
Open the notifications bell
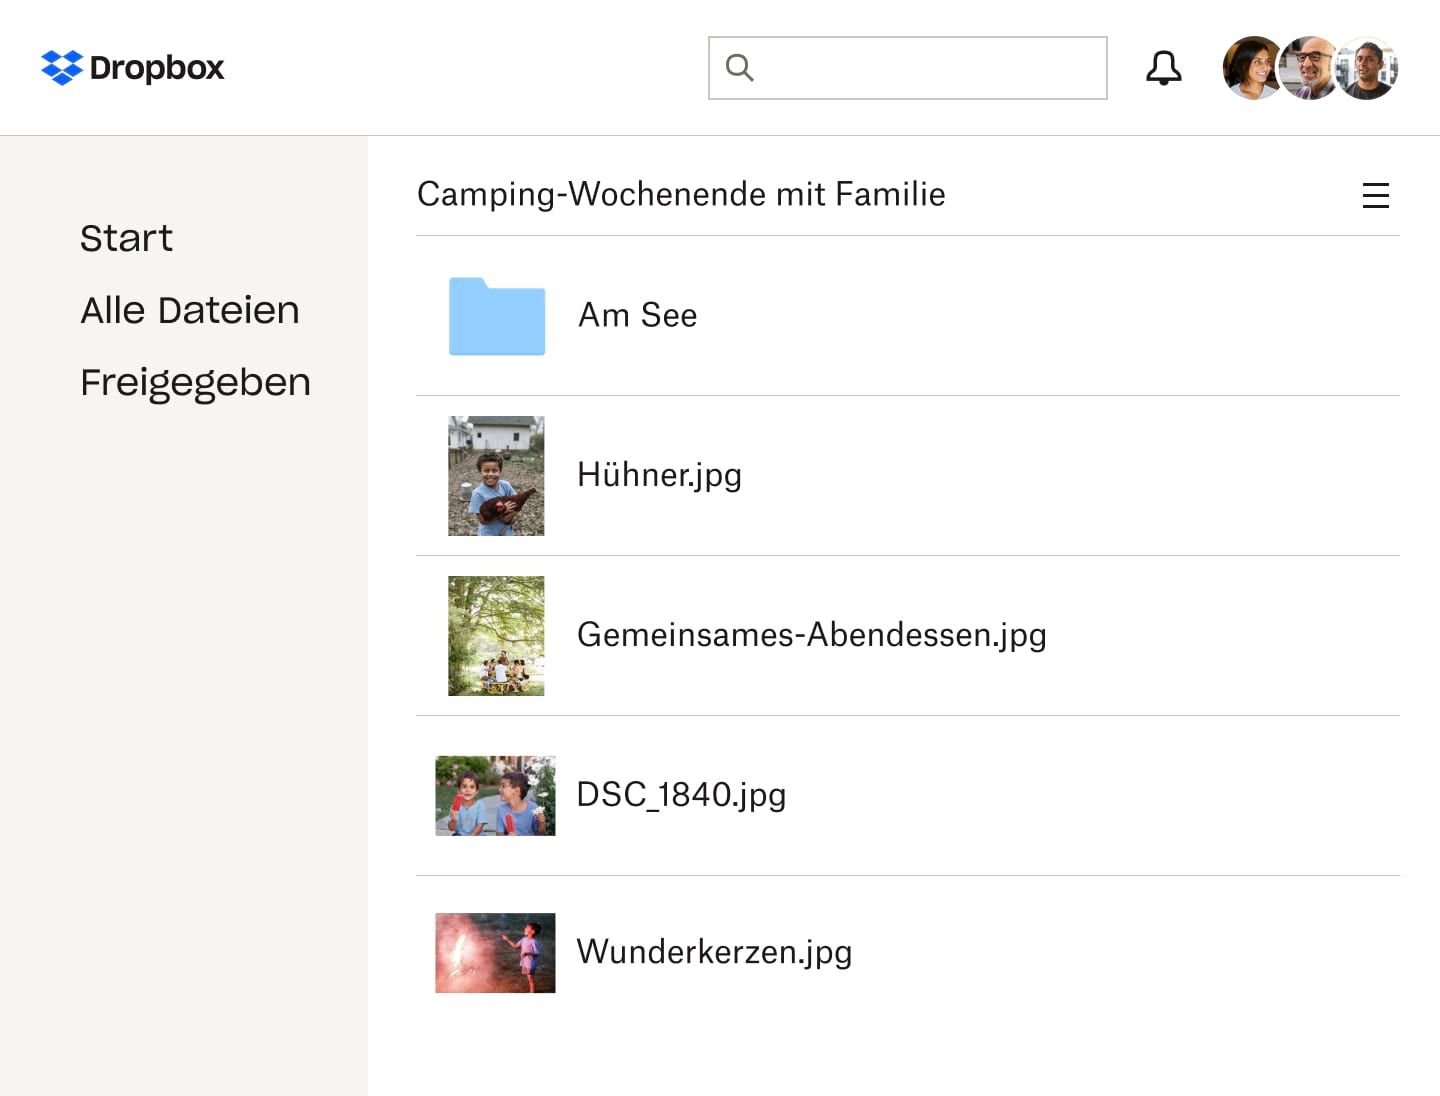click(x=1163, y=67)
